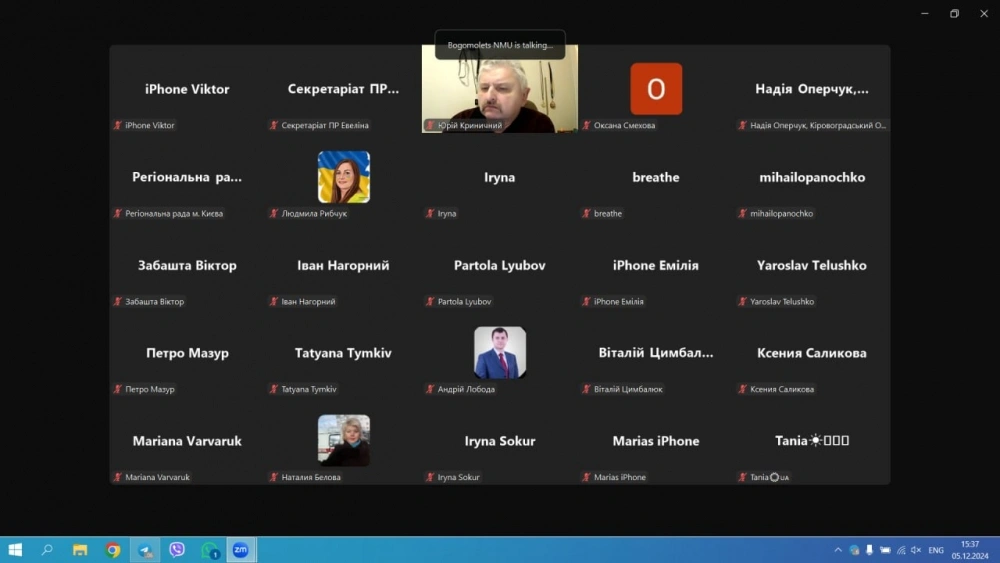The image size is (1000, 563).
Task: Click muted mic icon beside iPhone Viktor label
Action: point(117,126)
